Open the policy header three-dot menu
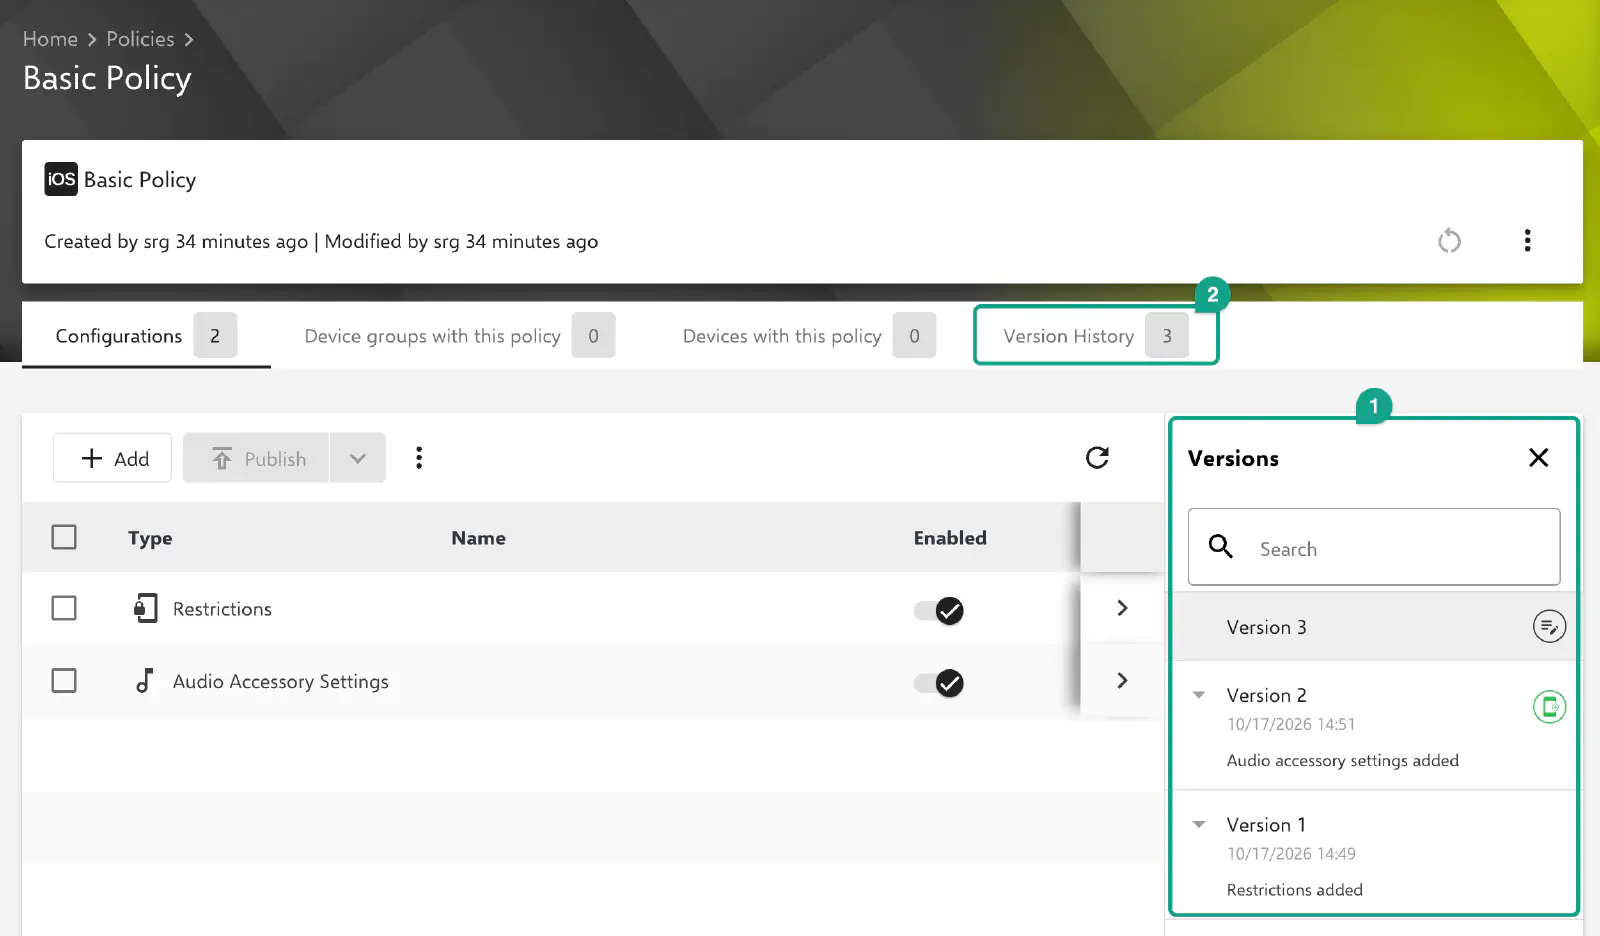This screenshot has width=1600, height=936. coord(1527,240)
